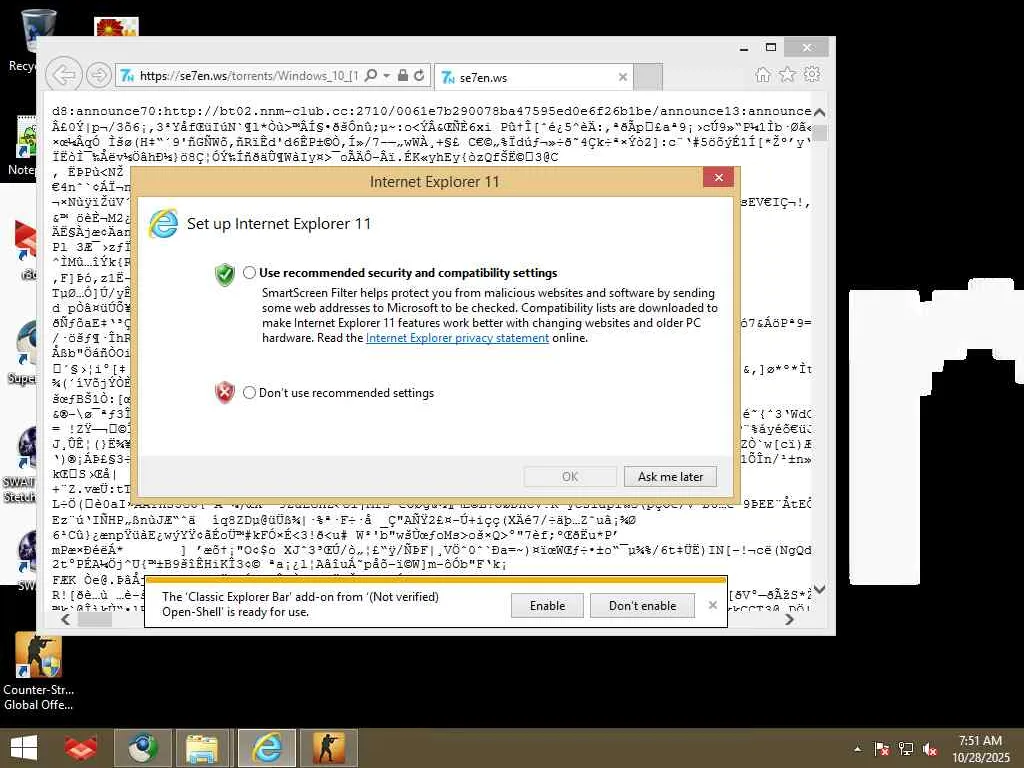Click Don't enable for the add-on

pyautogui.click(x=643, y=605)
